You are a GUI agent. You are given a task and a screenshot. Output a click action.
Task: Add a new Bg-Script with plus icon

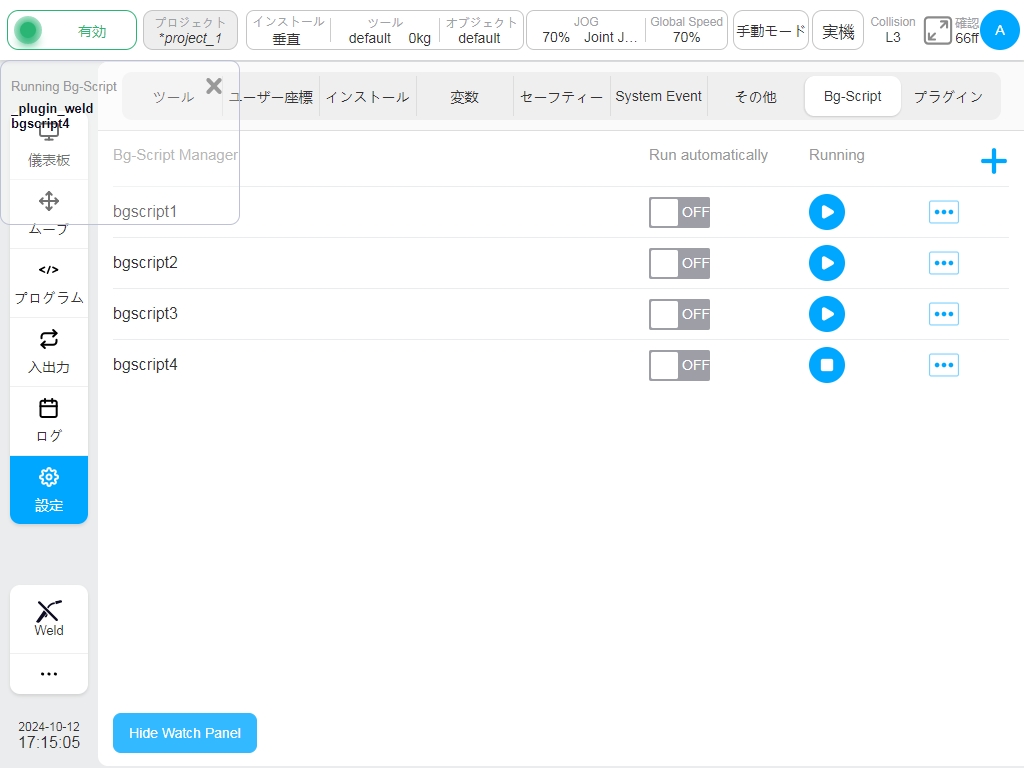tap(993, 161)
